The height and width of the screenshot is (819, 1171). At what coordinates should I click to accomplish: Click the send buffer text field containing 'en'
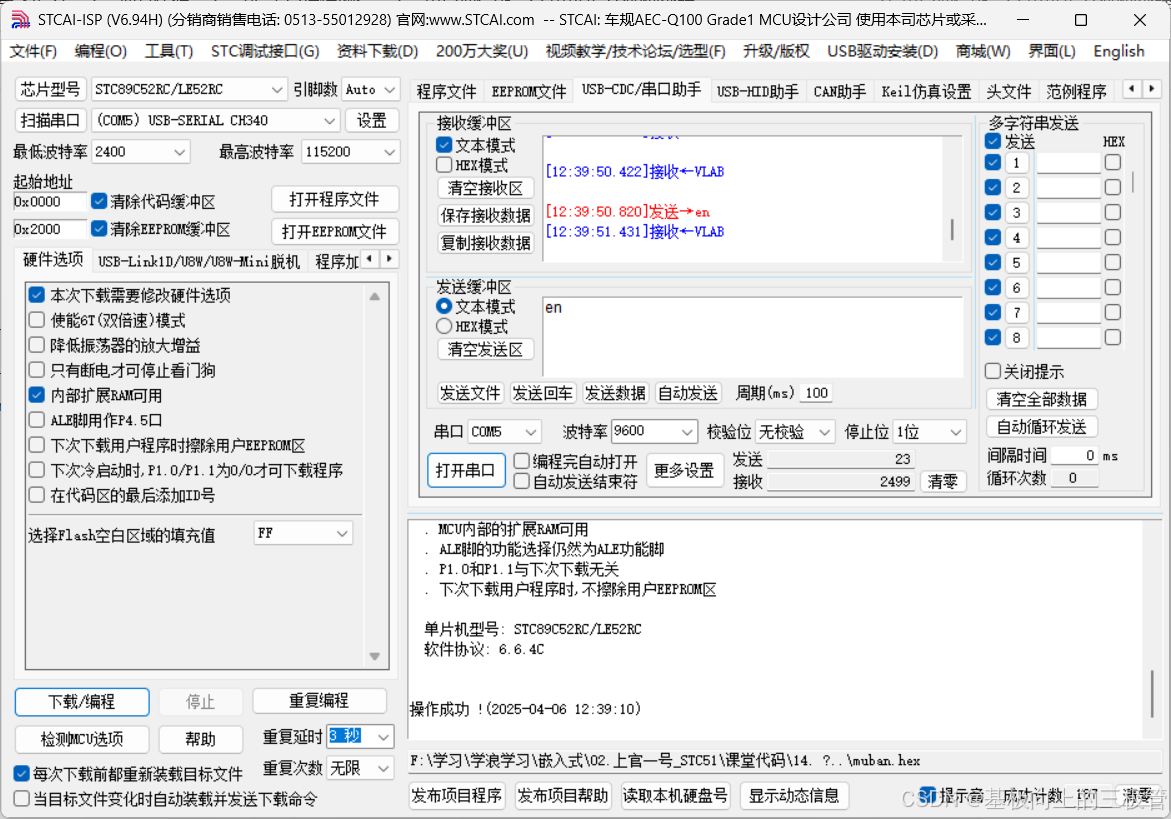click(753, 337)
